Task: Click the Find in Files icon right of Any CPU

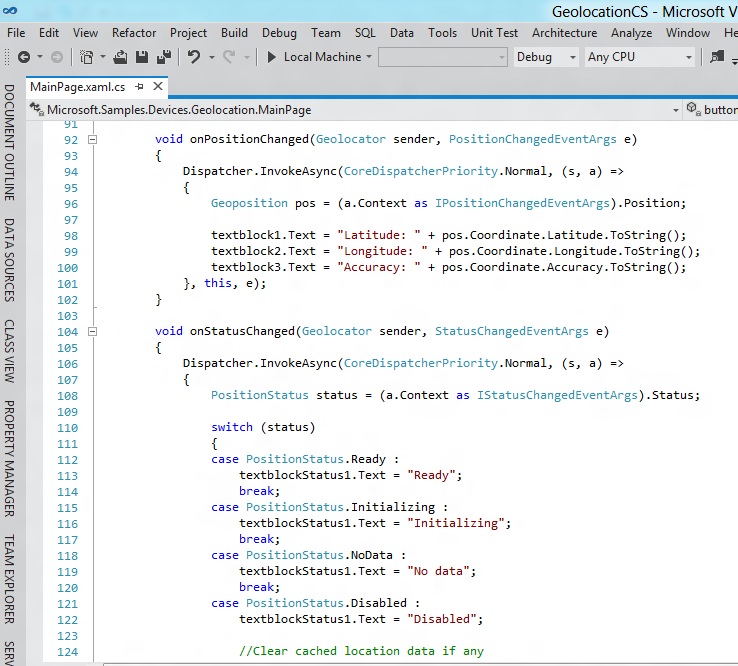Action: pos(717,57)
